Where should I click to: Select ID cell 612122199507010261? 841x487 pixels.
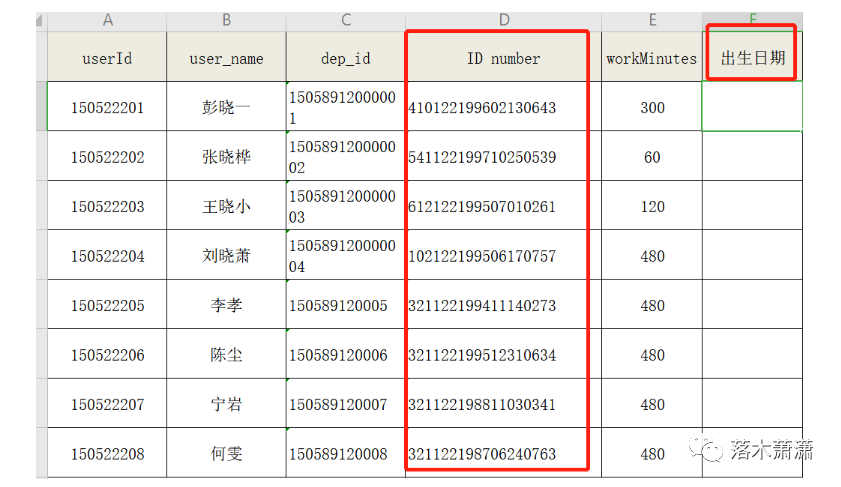point(503,205)
